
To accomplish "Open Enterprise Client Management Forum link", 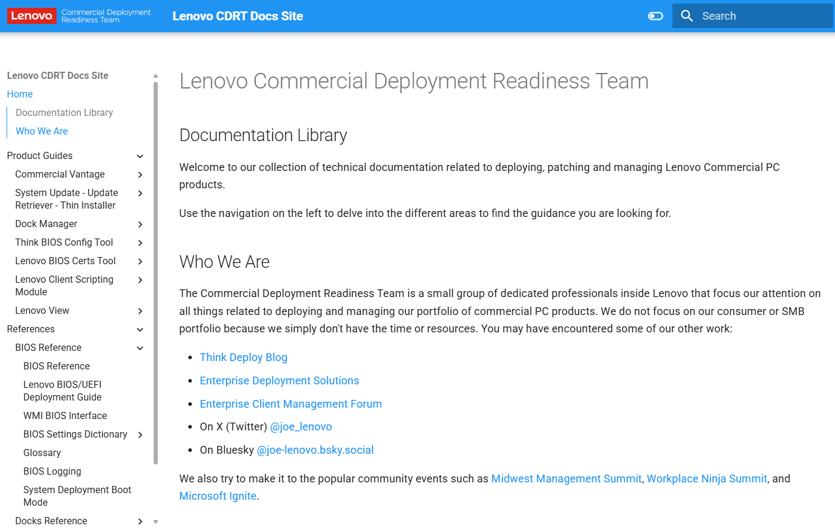I will pyautogui.click(x=291, y=404).
